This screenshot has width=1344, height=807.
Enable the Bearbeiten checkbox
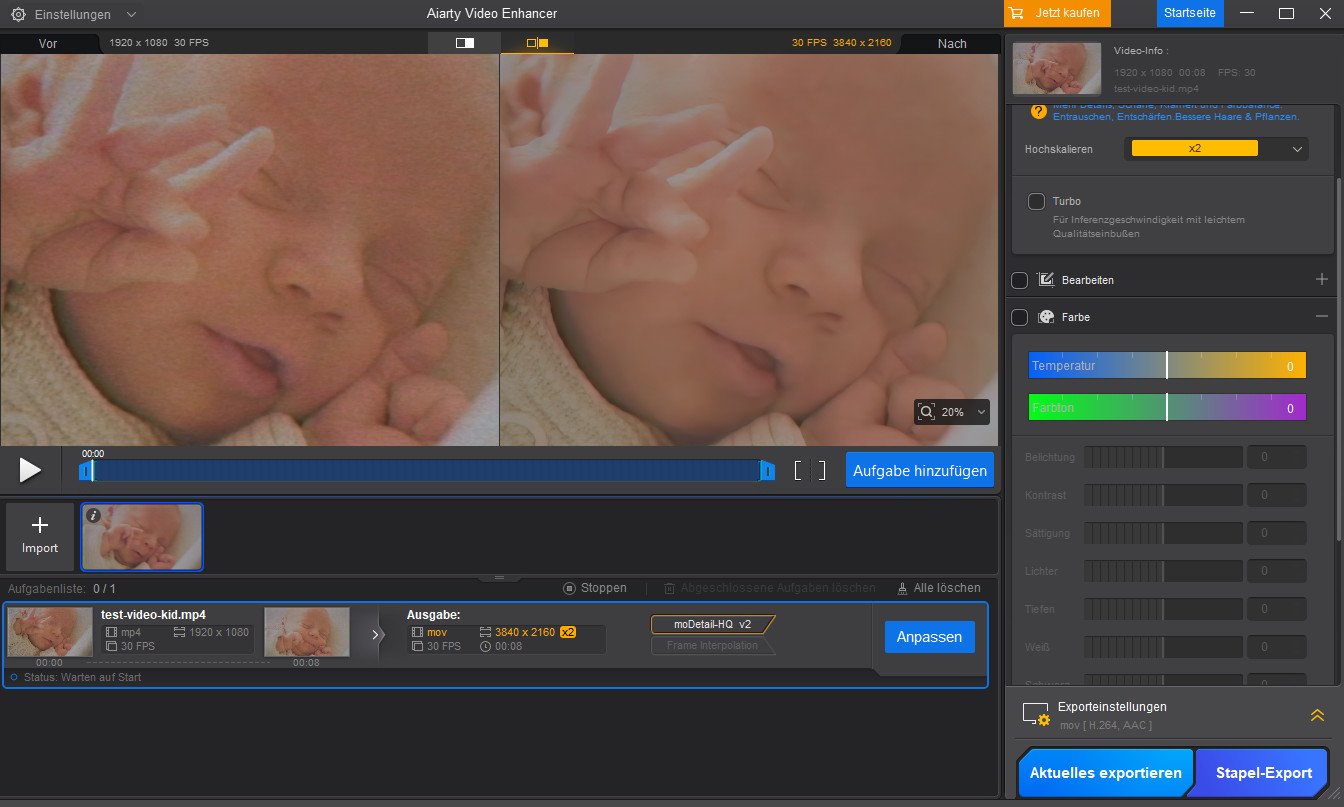(x=1020, y=280)
